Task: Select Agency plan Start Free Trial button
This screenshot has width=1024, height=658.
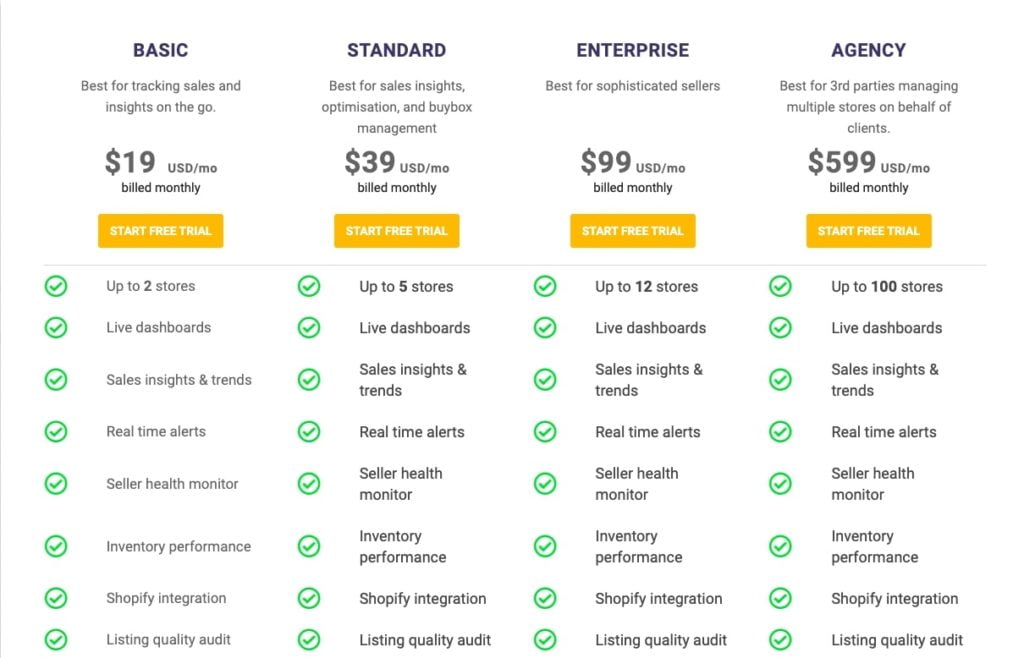Action: [x=869, y=230]
